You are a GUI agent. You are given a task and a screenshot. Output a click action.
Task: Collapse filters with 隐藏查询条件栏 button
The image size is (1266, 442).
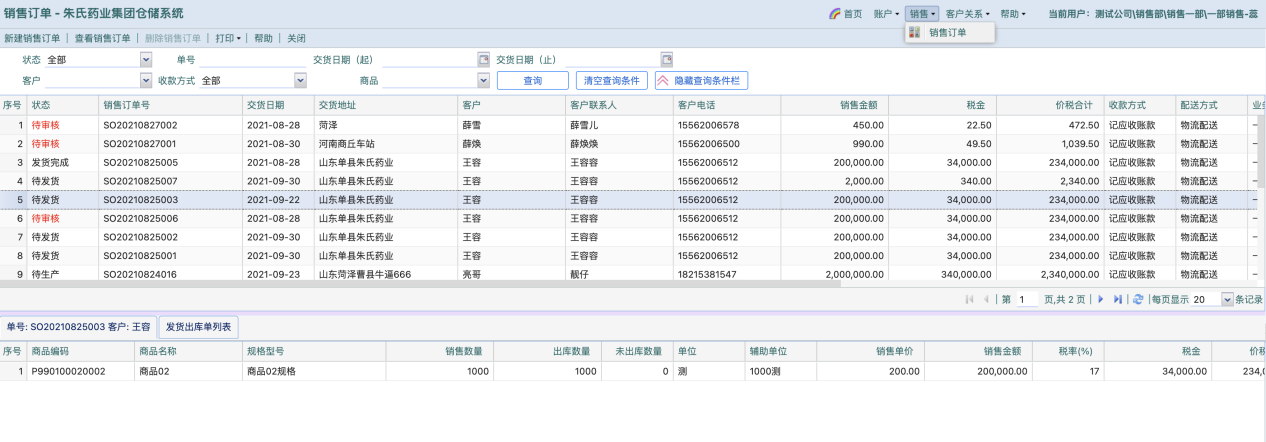(x=701, y=80)
